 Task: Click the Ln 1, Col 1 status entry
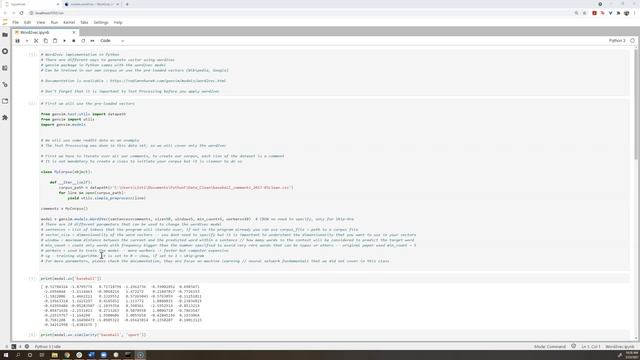pyautogui.click(x=591, y=347)
